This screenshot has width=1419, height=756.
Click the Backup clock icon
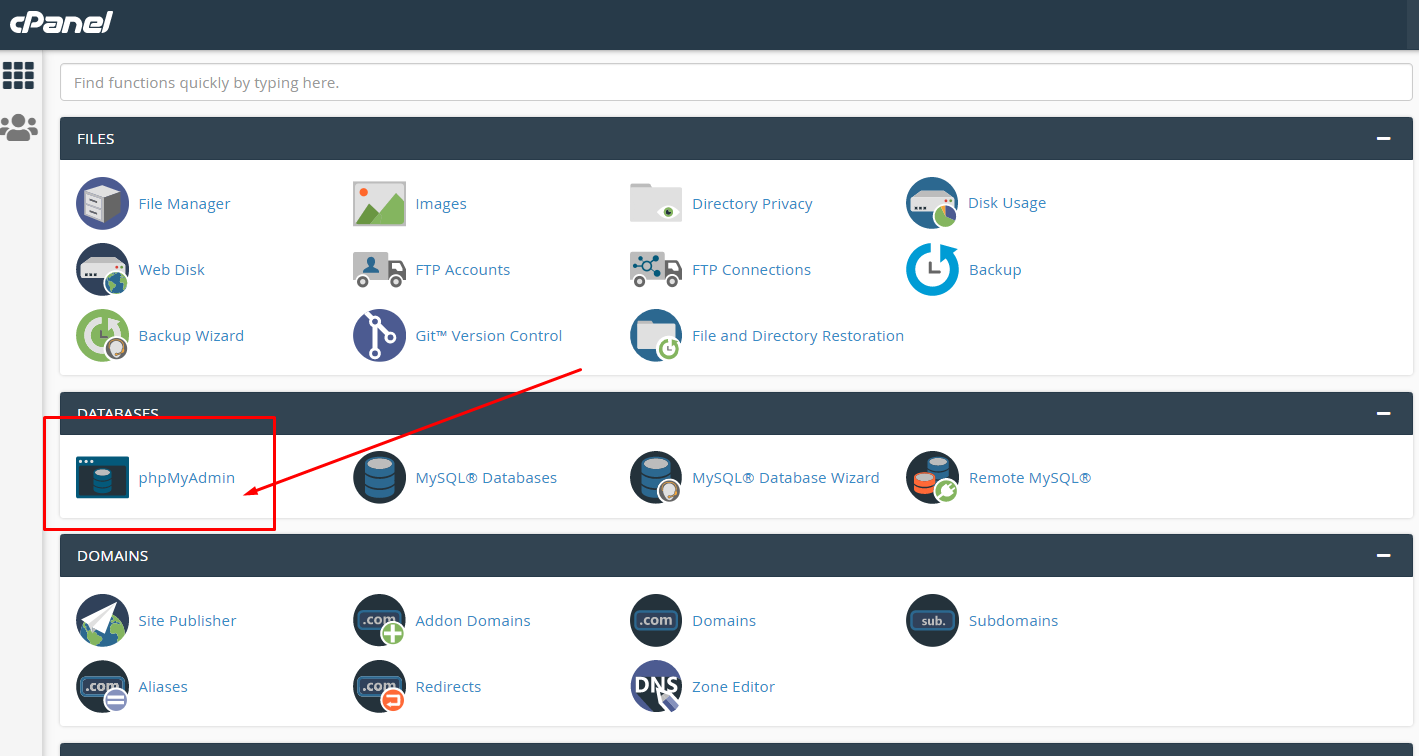pos(932,270)
